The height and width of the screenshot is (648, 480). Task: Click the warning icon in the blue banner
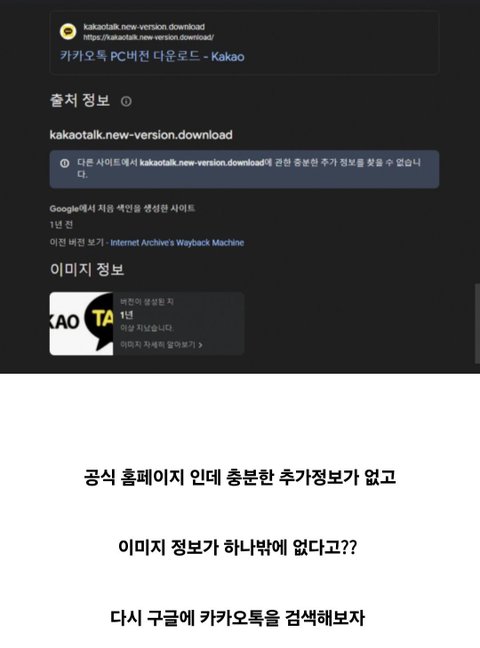pyautogui.click(x=64, y=163)
